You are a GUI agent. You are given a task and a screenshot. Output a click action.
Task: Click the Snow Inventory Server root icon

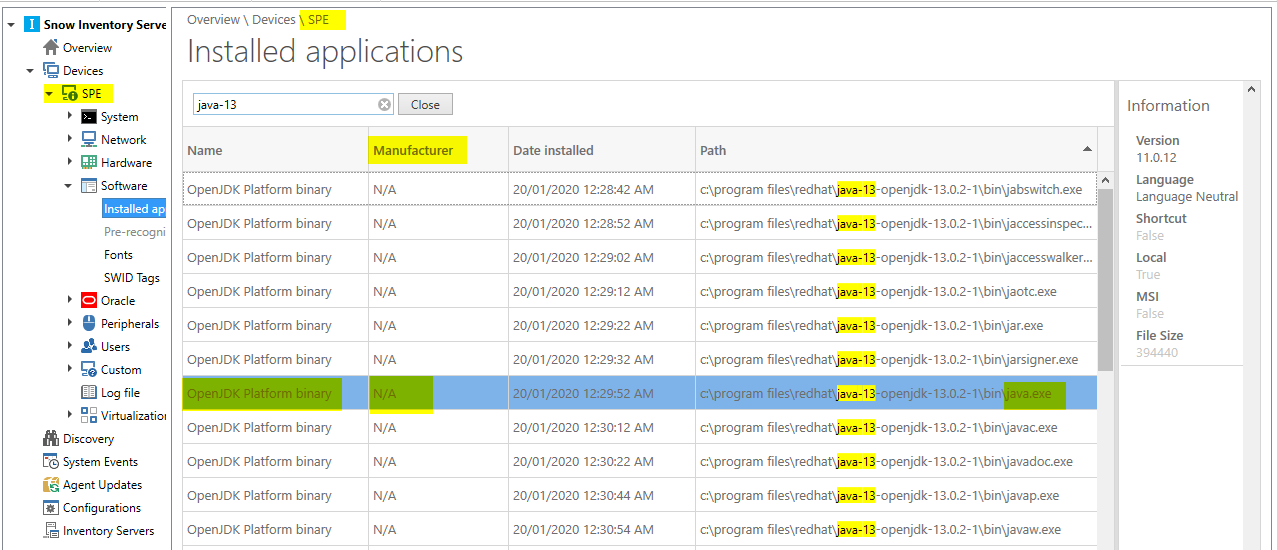click(x=32, y=24)
